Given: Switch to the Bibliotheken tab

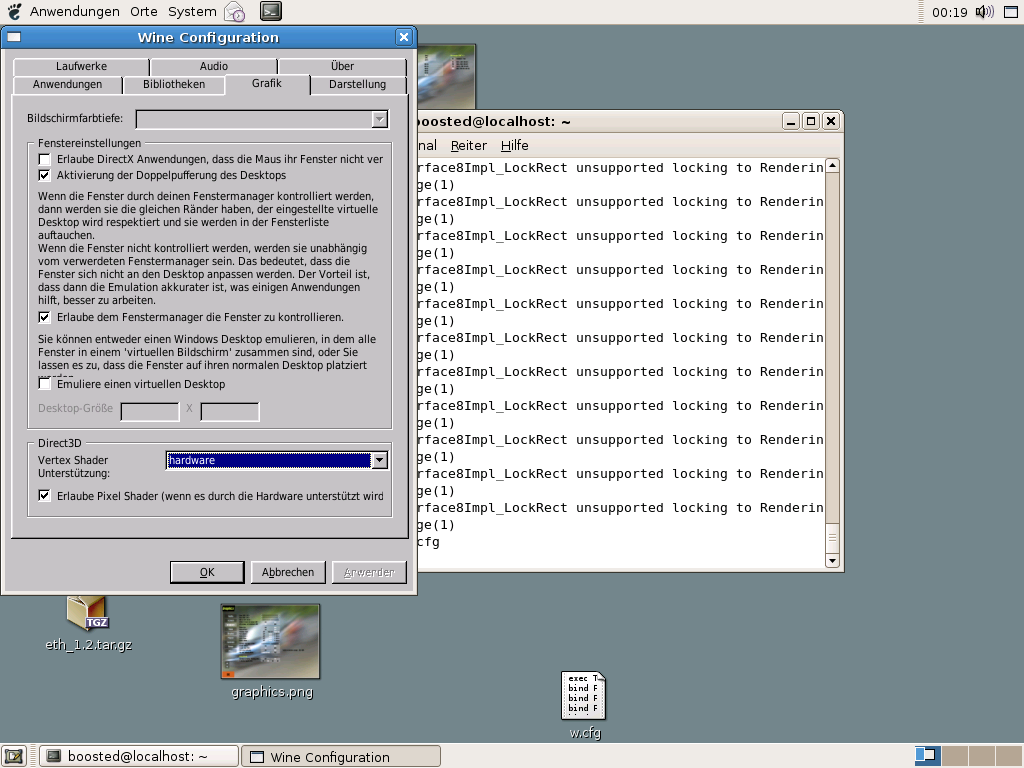Looking at the screenshot, I should point(174,84).
